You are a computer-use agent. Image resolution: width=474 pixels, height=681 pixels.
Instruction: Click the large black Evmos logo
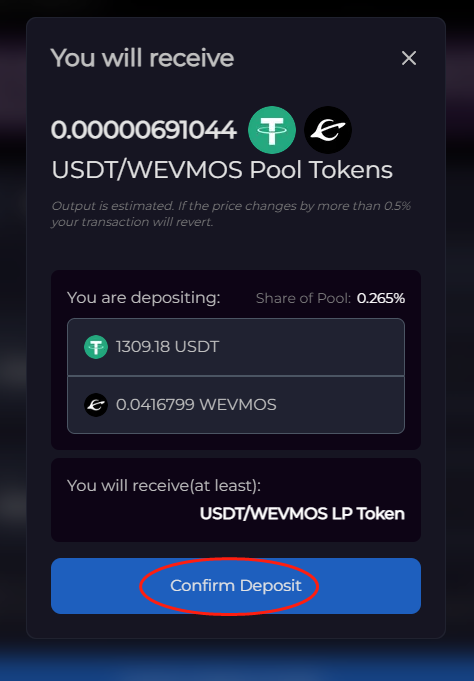tap(328, 130)
